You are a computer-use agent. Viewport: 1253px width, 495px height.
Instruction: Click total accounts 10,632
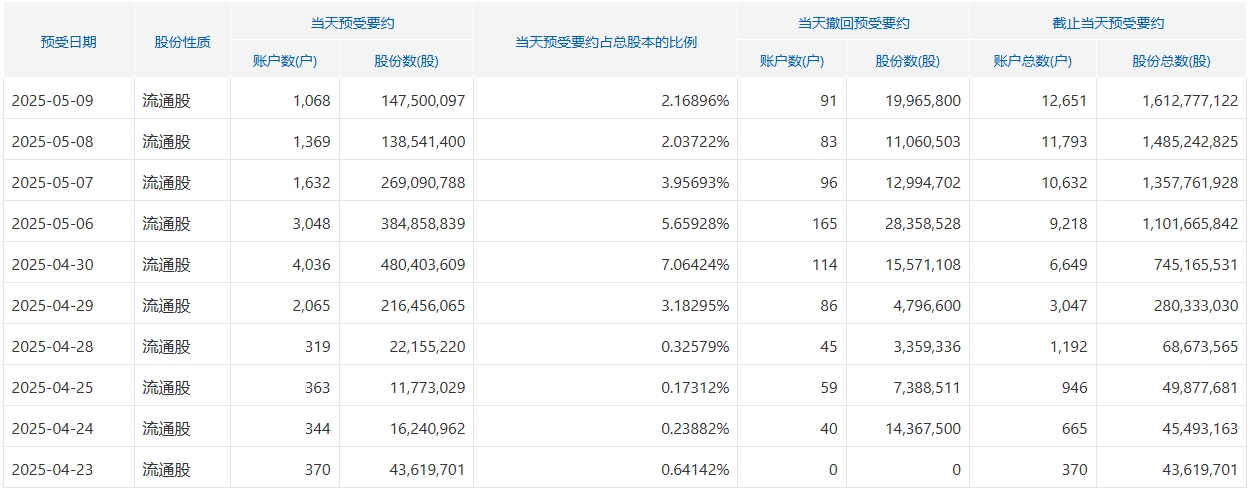click(1066, 183)
